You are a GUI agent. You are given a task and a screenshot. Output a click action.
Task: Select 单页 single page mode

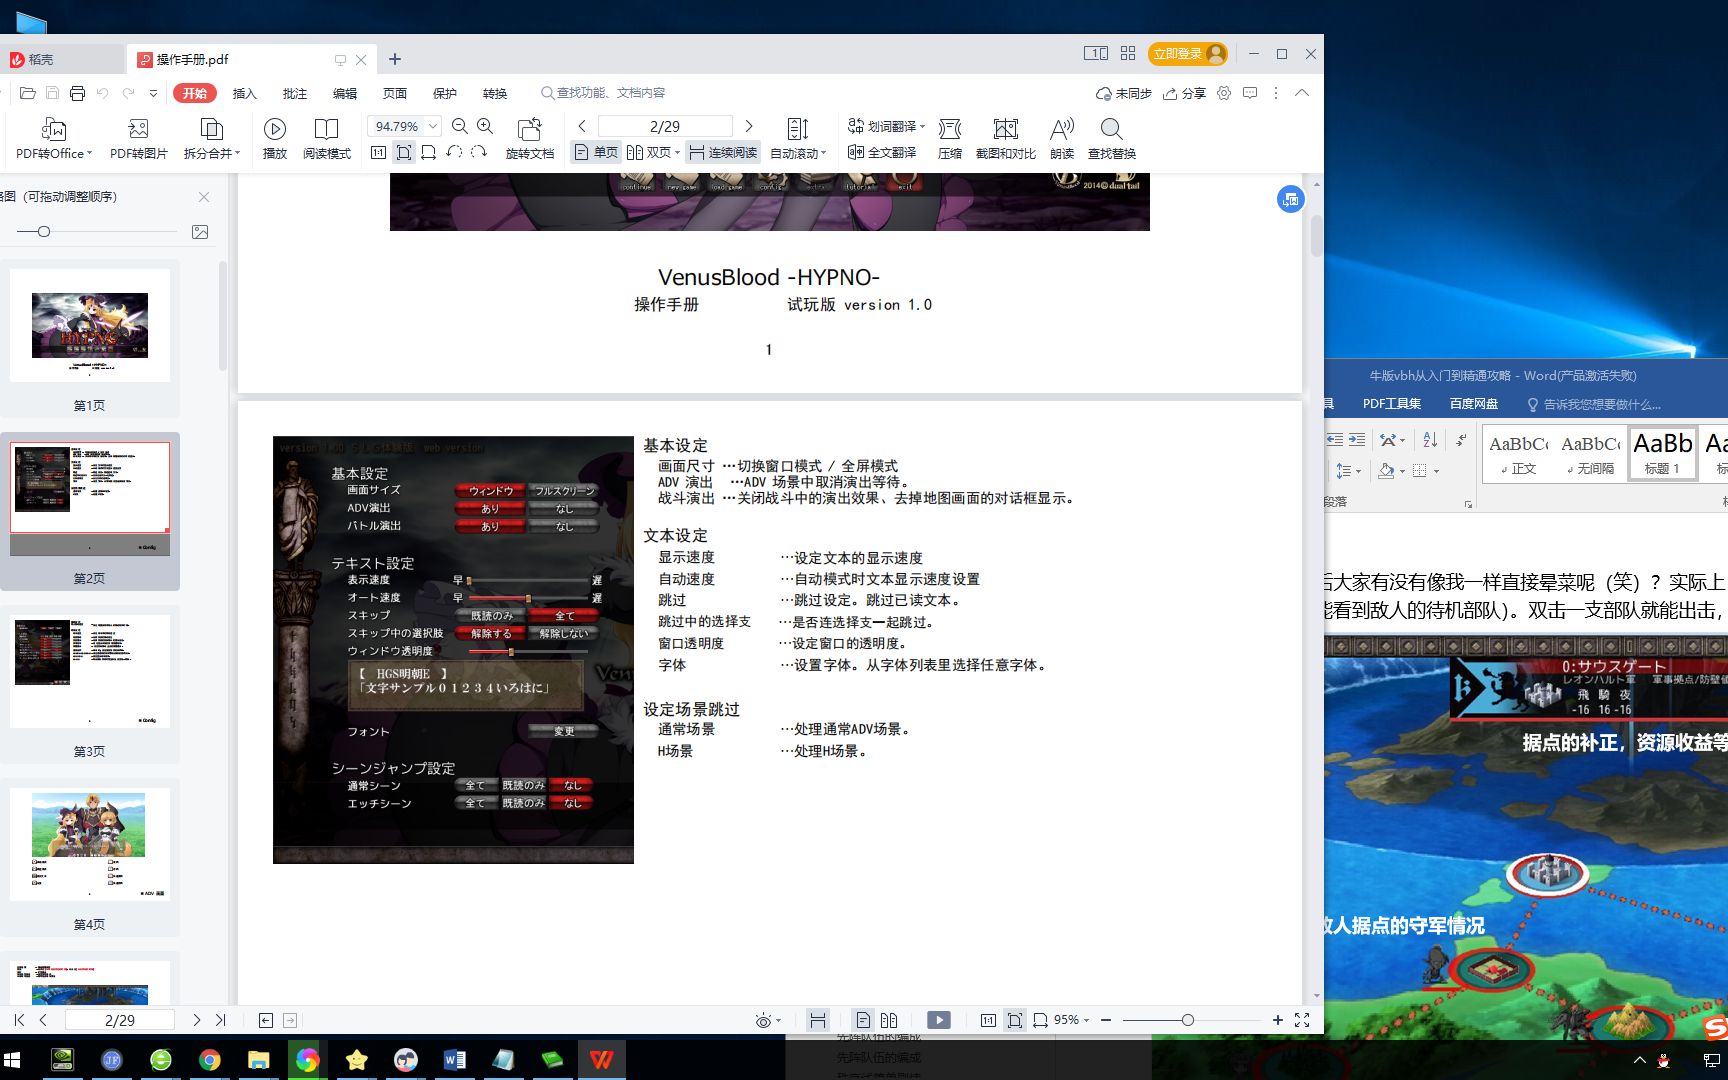[x=596, y=153]
